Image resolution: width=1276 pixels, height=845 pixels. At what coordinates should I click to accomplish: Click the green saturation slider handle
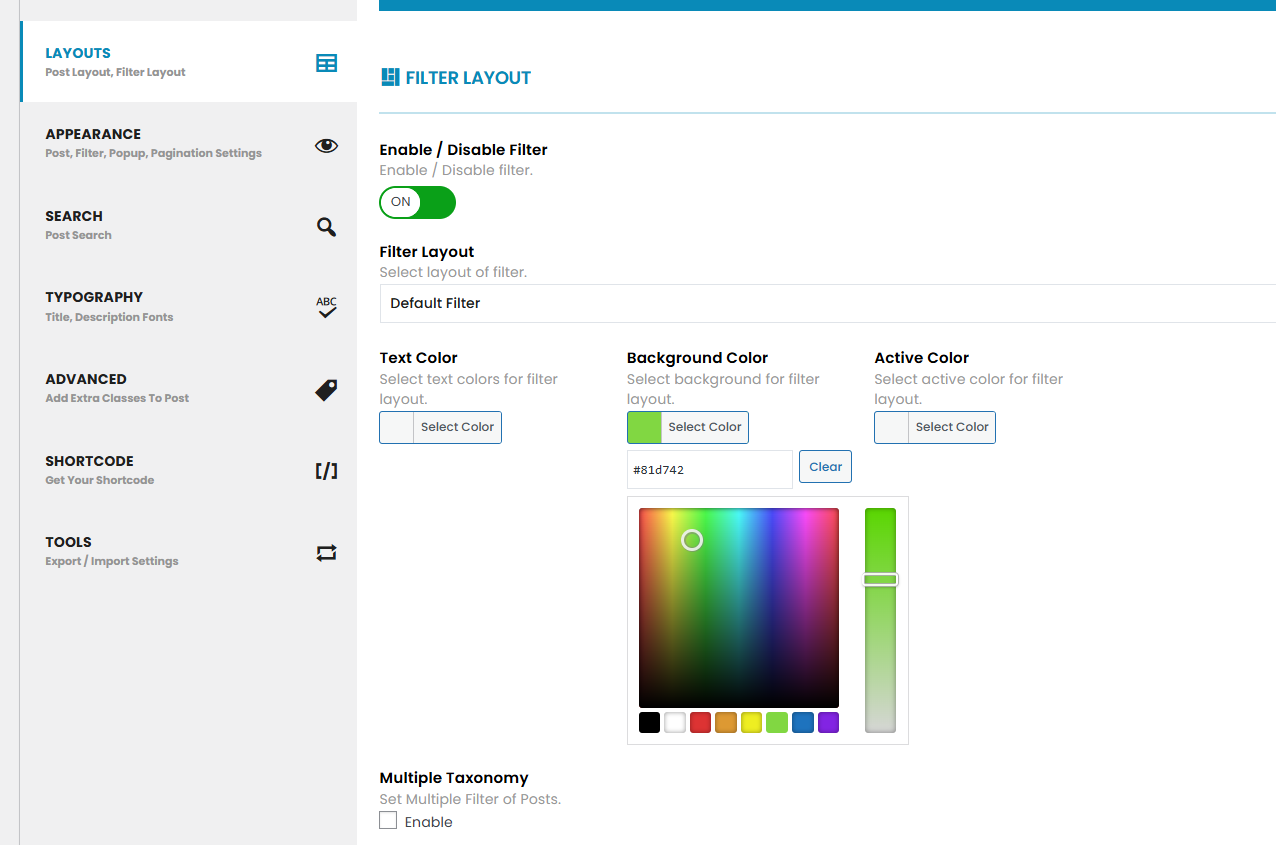tap(881, 580)
